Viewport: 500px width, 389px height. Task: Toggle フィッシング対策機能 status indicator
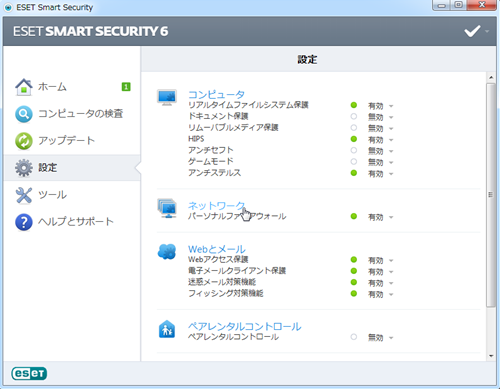[354, 294]
